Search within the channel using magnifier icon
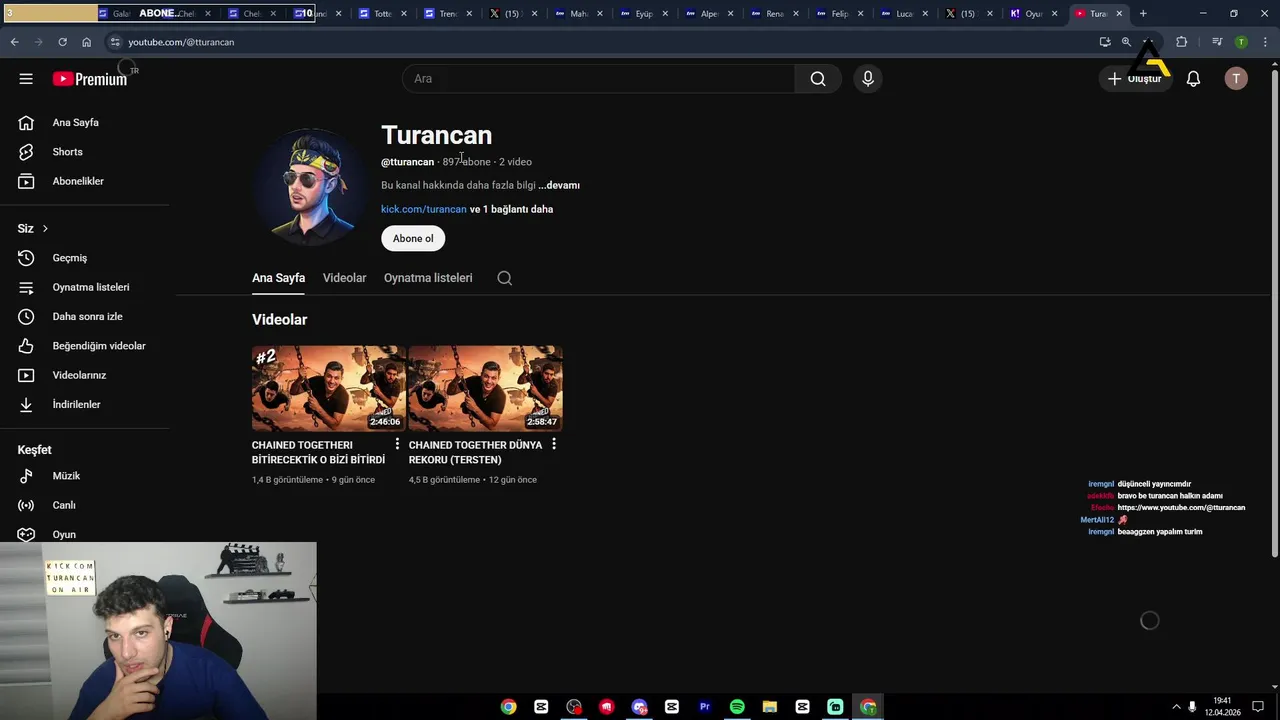This screenshot has height=720, width=1280. pyautogui.click(x=505, y=278)
